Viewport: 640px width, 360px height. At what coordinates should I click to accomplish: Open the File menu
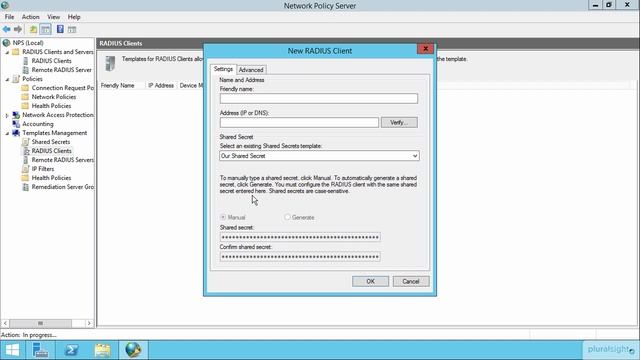(9, 17)
